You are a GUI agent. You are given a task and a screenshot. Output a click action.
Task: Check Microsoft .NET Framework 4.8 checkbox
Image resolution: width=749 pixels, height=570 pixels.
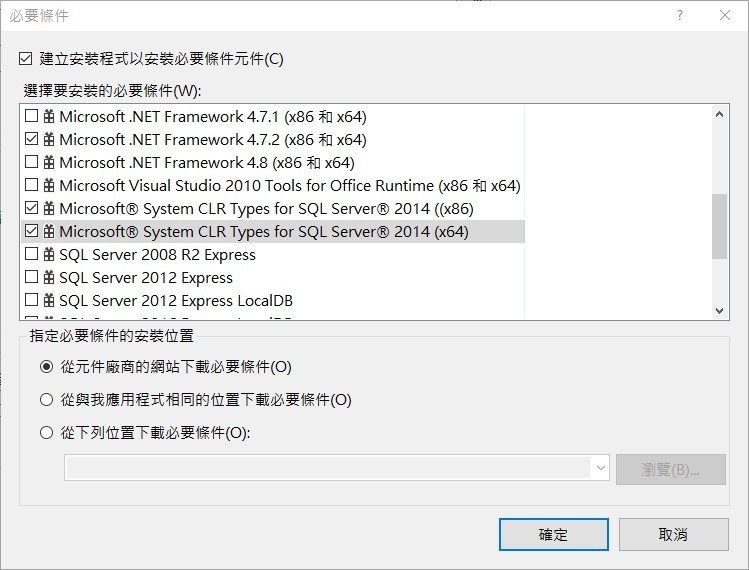tap(32, 161)
